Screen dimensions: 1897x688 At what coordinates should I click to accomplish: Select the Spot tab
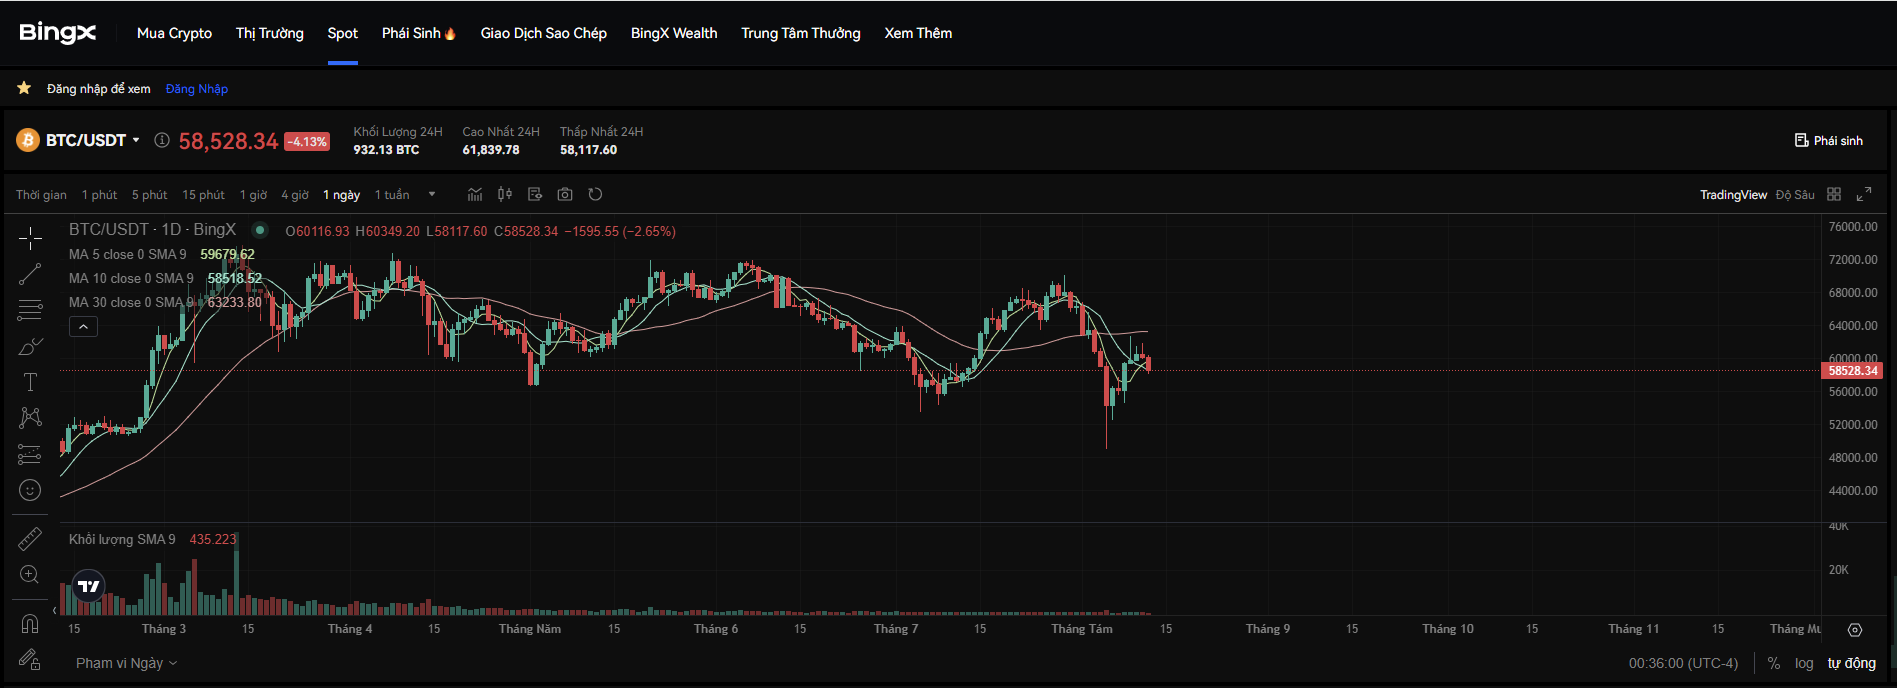point(342,33)
